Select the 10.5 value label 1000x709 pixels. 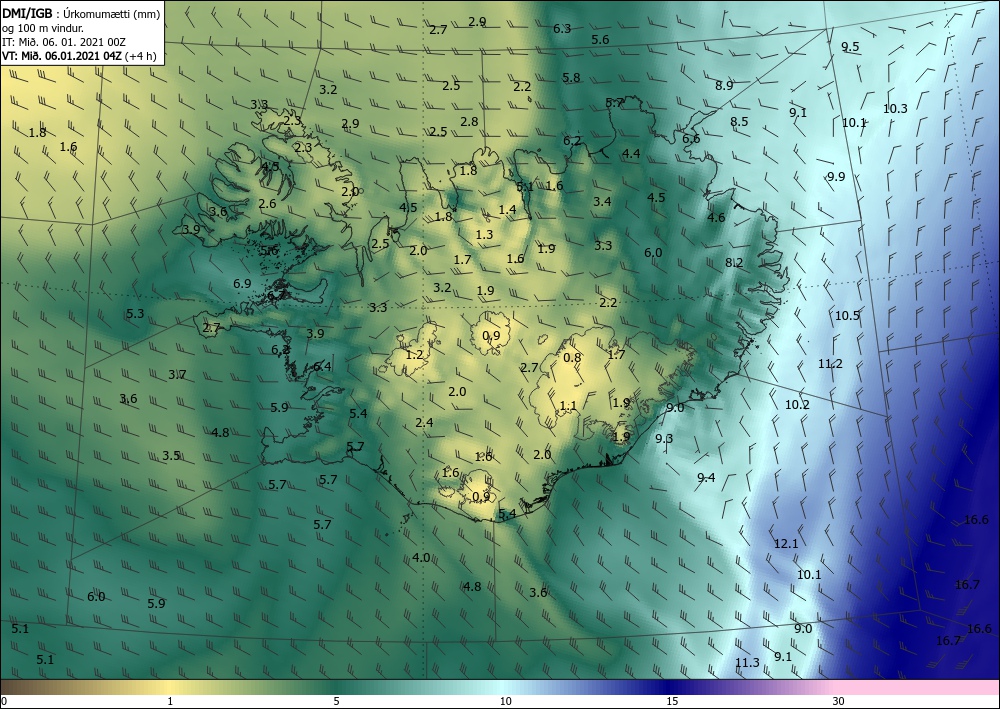tap(847, 315)
